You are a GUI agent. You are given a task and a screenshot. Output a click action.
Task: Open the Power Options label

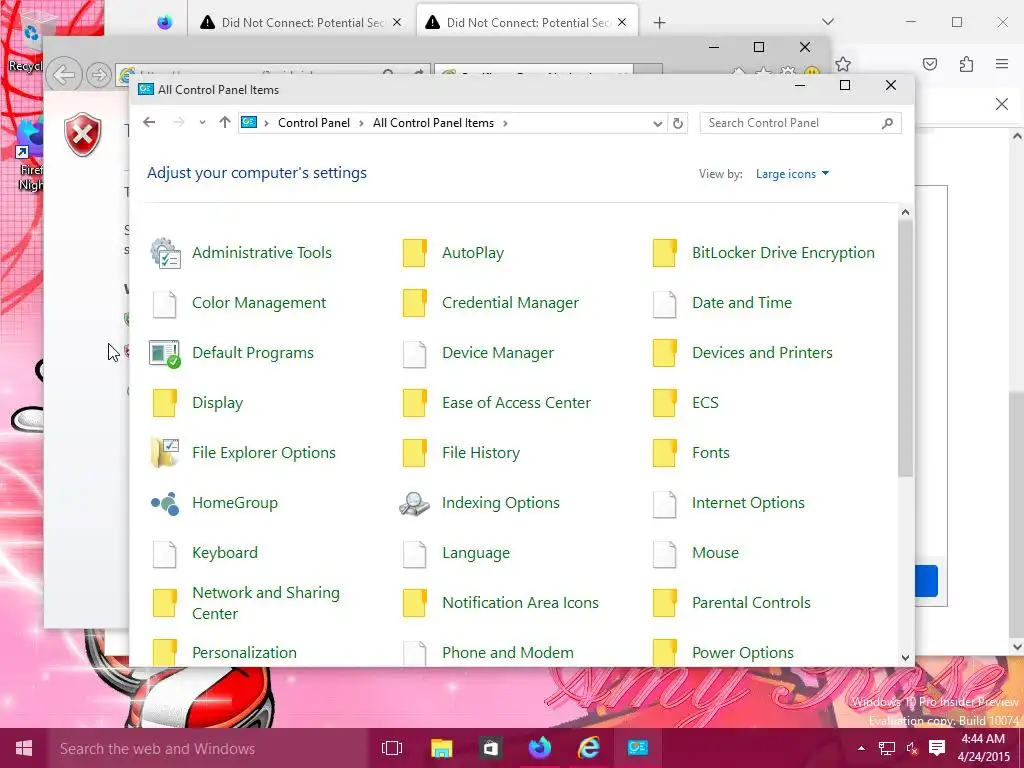tap(743, 652)
